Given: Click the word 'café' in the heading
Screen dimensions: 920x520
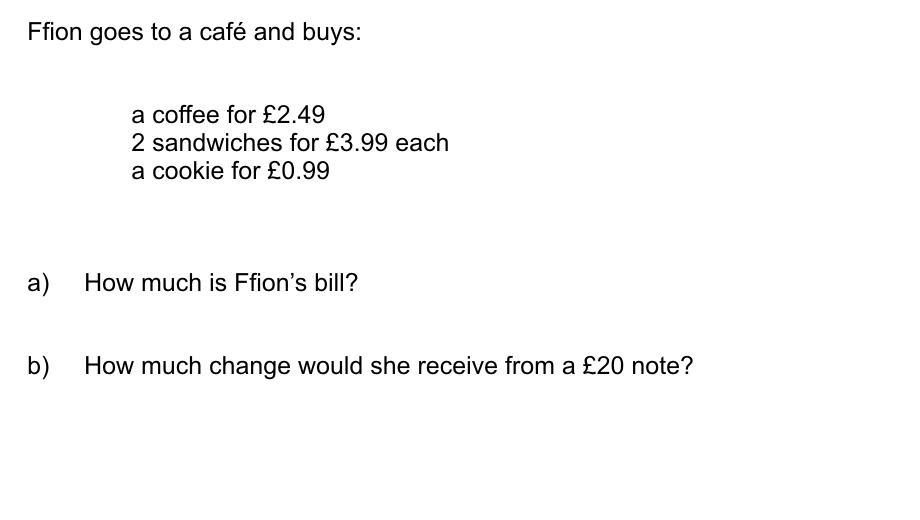Looking at the screenshot, I should 222,32.
